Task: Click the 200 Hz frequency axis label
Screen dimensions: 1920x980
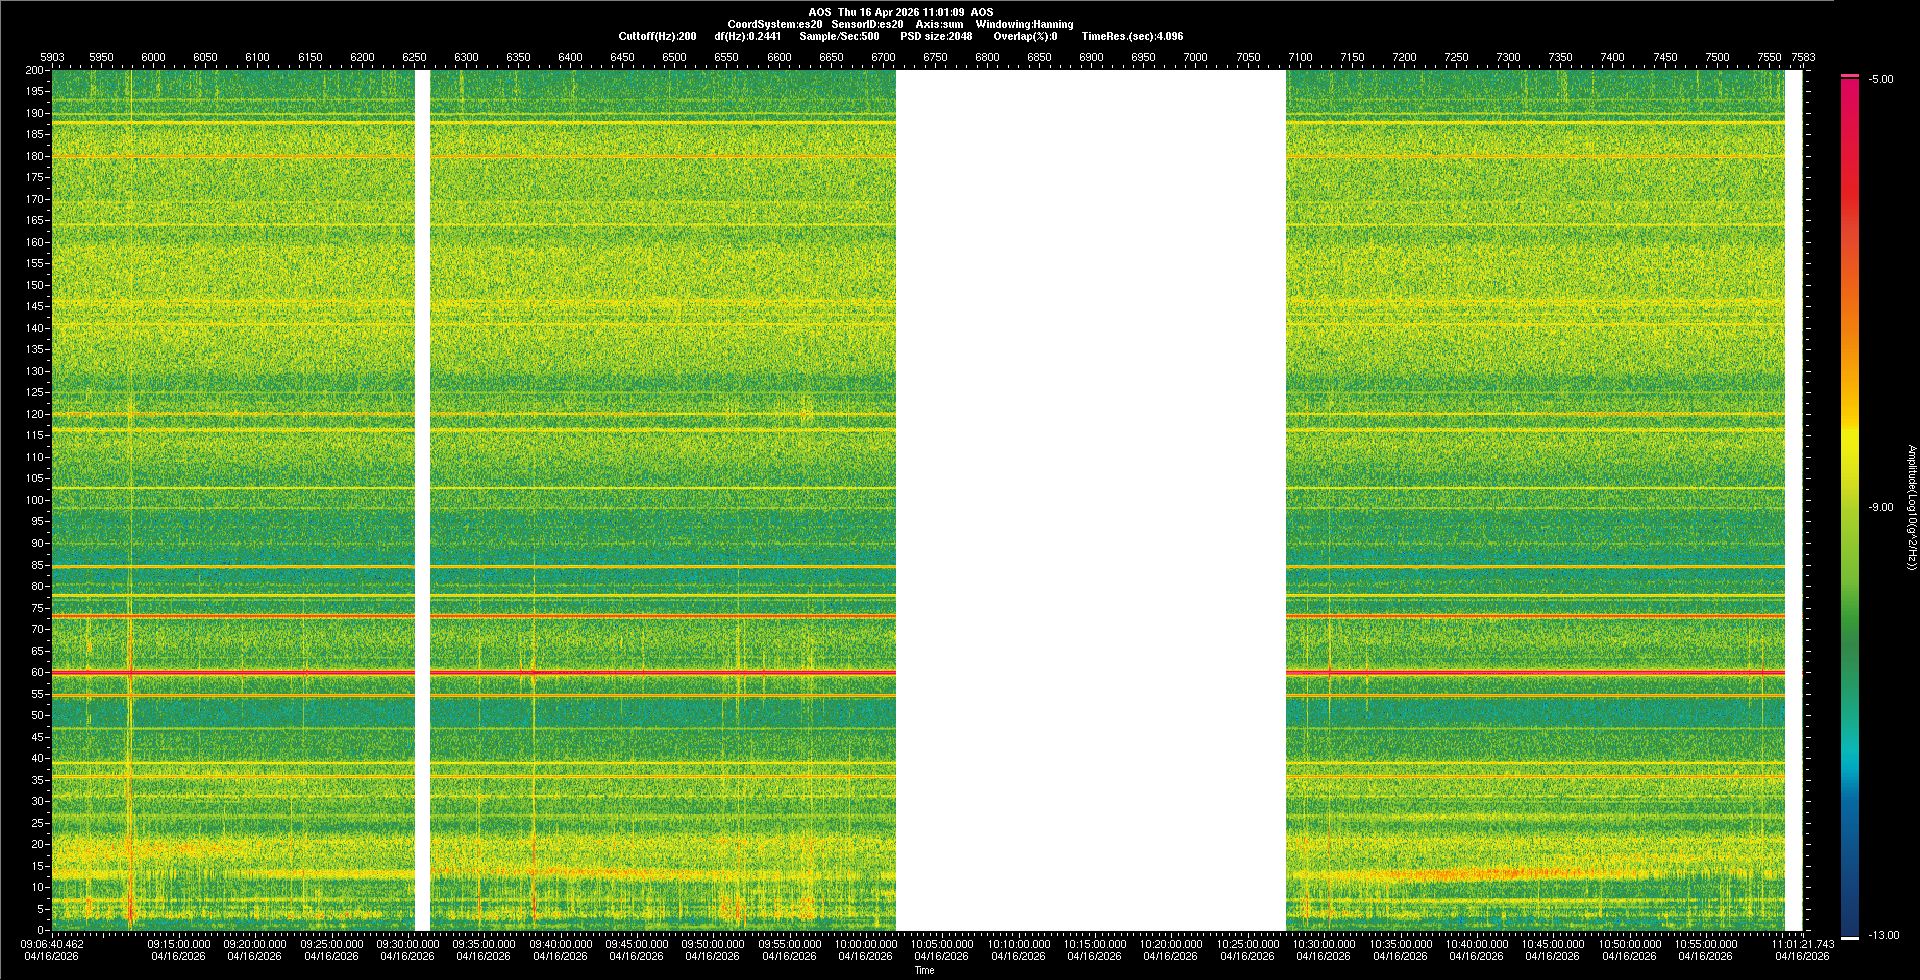Action: coord(34,70)
